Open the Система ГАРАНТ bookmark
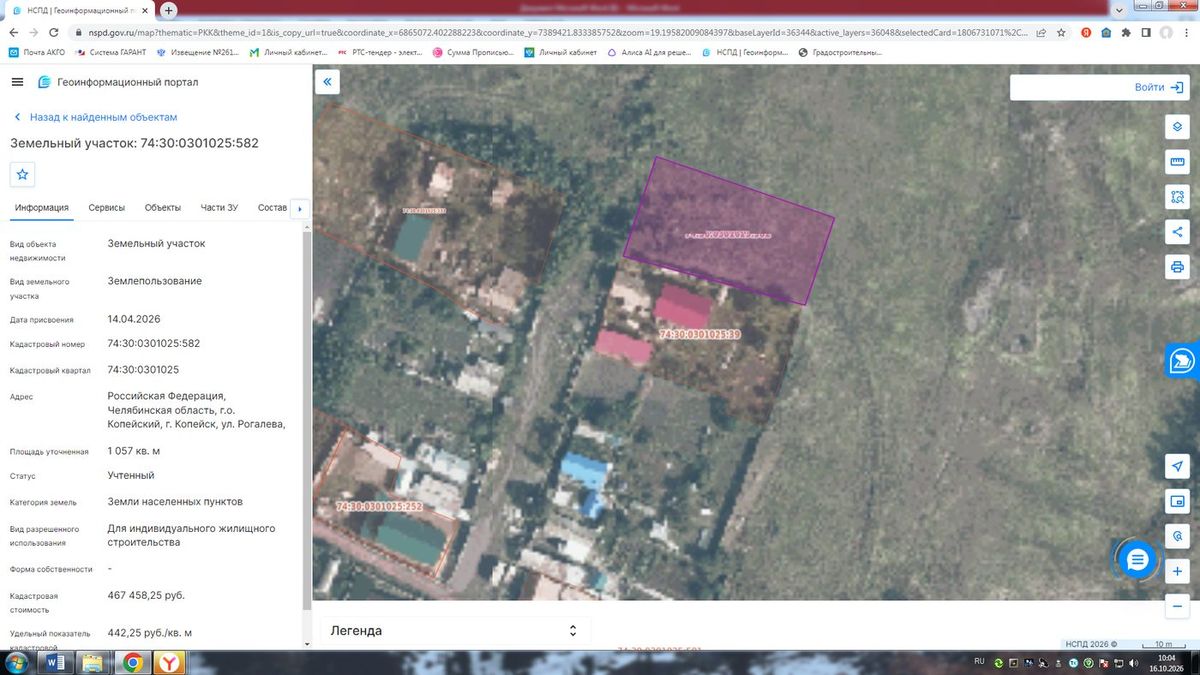 click(110, 52)
